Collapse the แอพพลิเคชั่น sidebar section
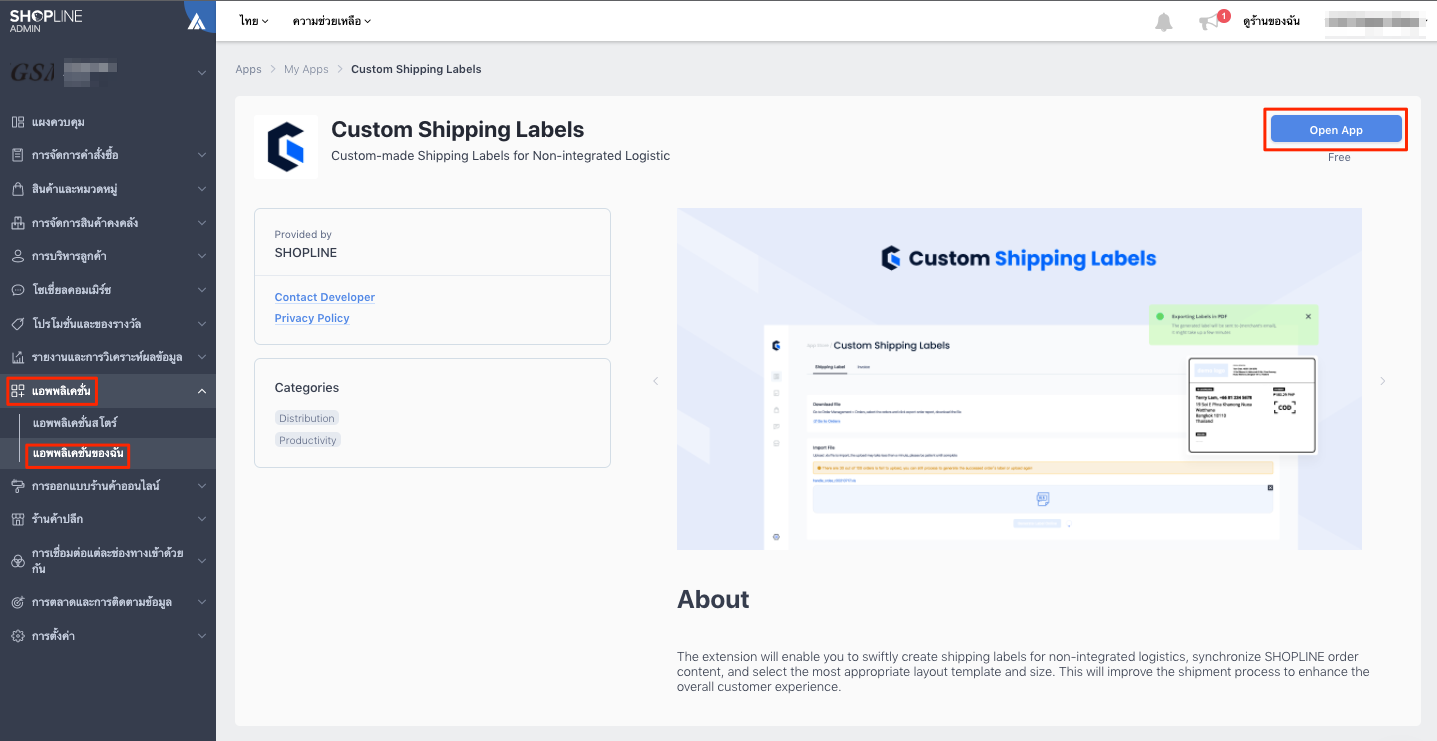Image resolution: width=1437 pixels, height=741 pixels. point(202,391)
